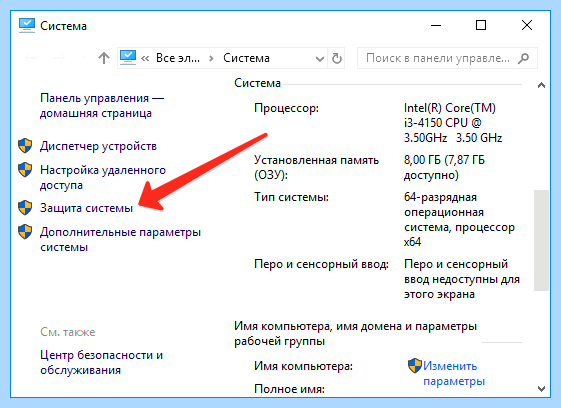Click the shield icon beside Диспетчер устройств

click(x=25, y=146)
